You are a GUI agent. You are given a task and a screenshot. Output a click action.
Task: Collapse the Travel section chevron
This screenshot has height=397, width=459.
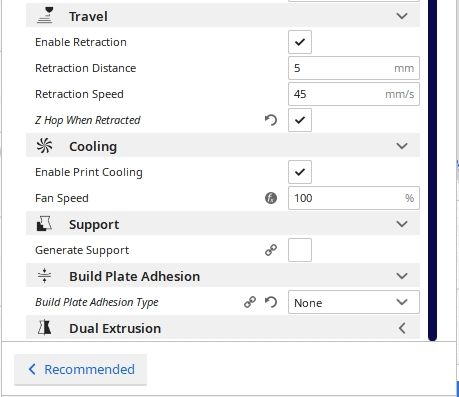(x=402, y=16)
